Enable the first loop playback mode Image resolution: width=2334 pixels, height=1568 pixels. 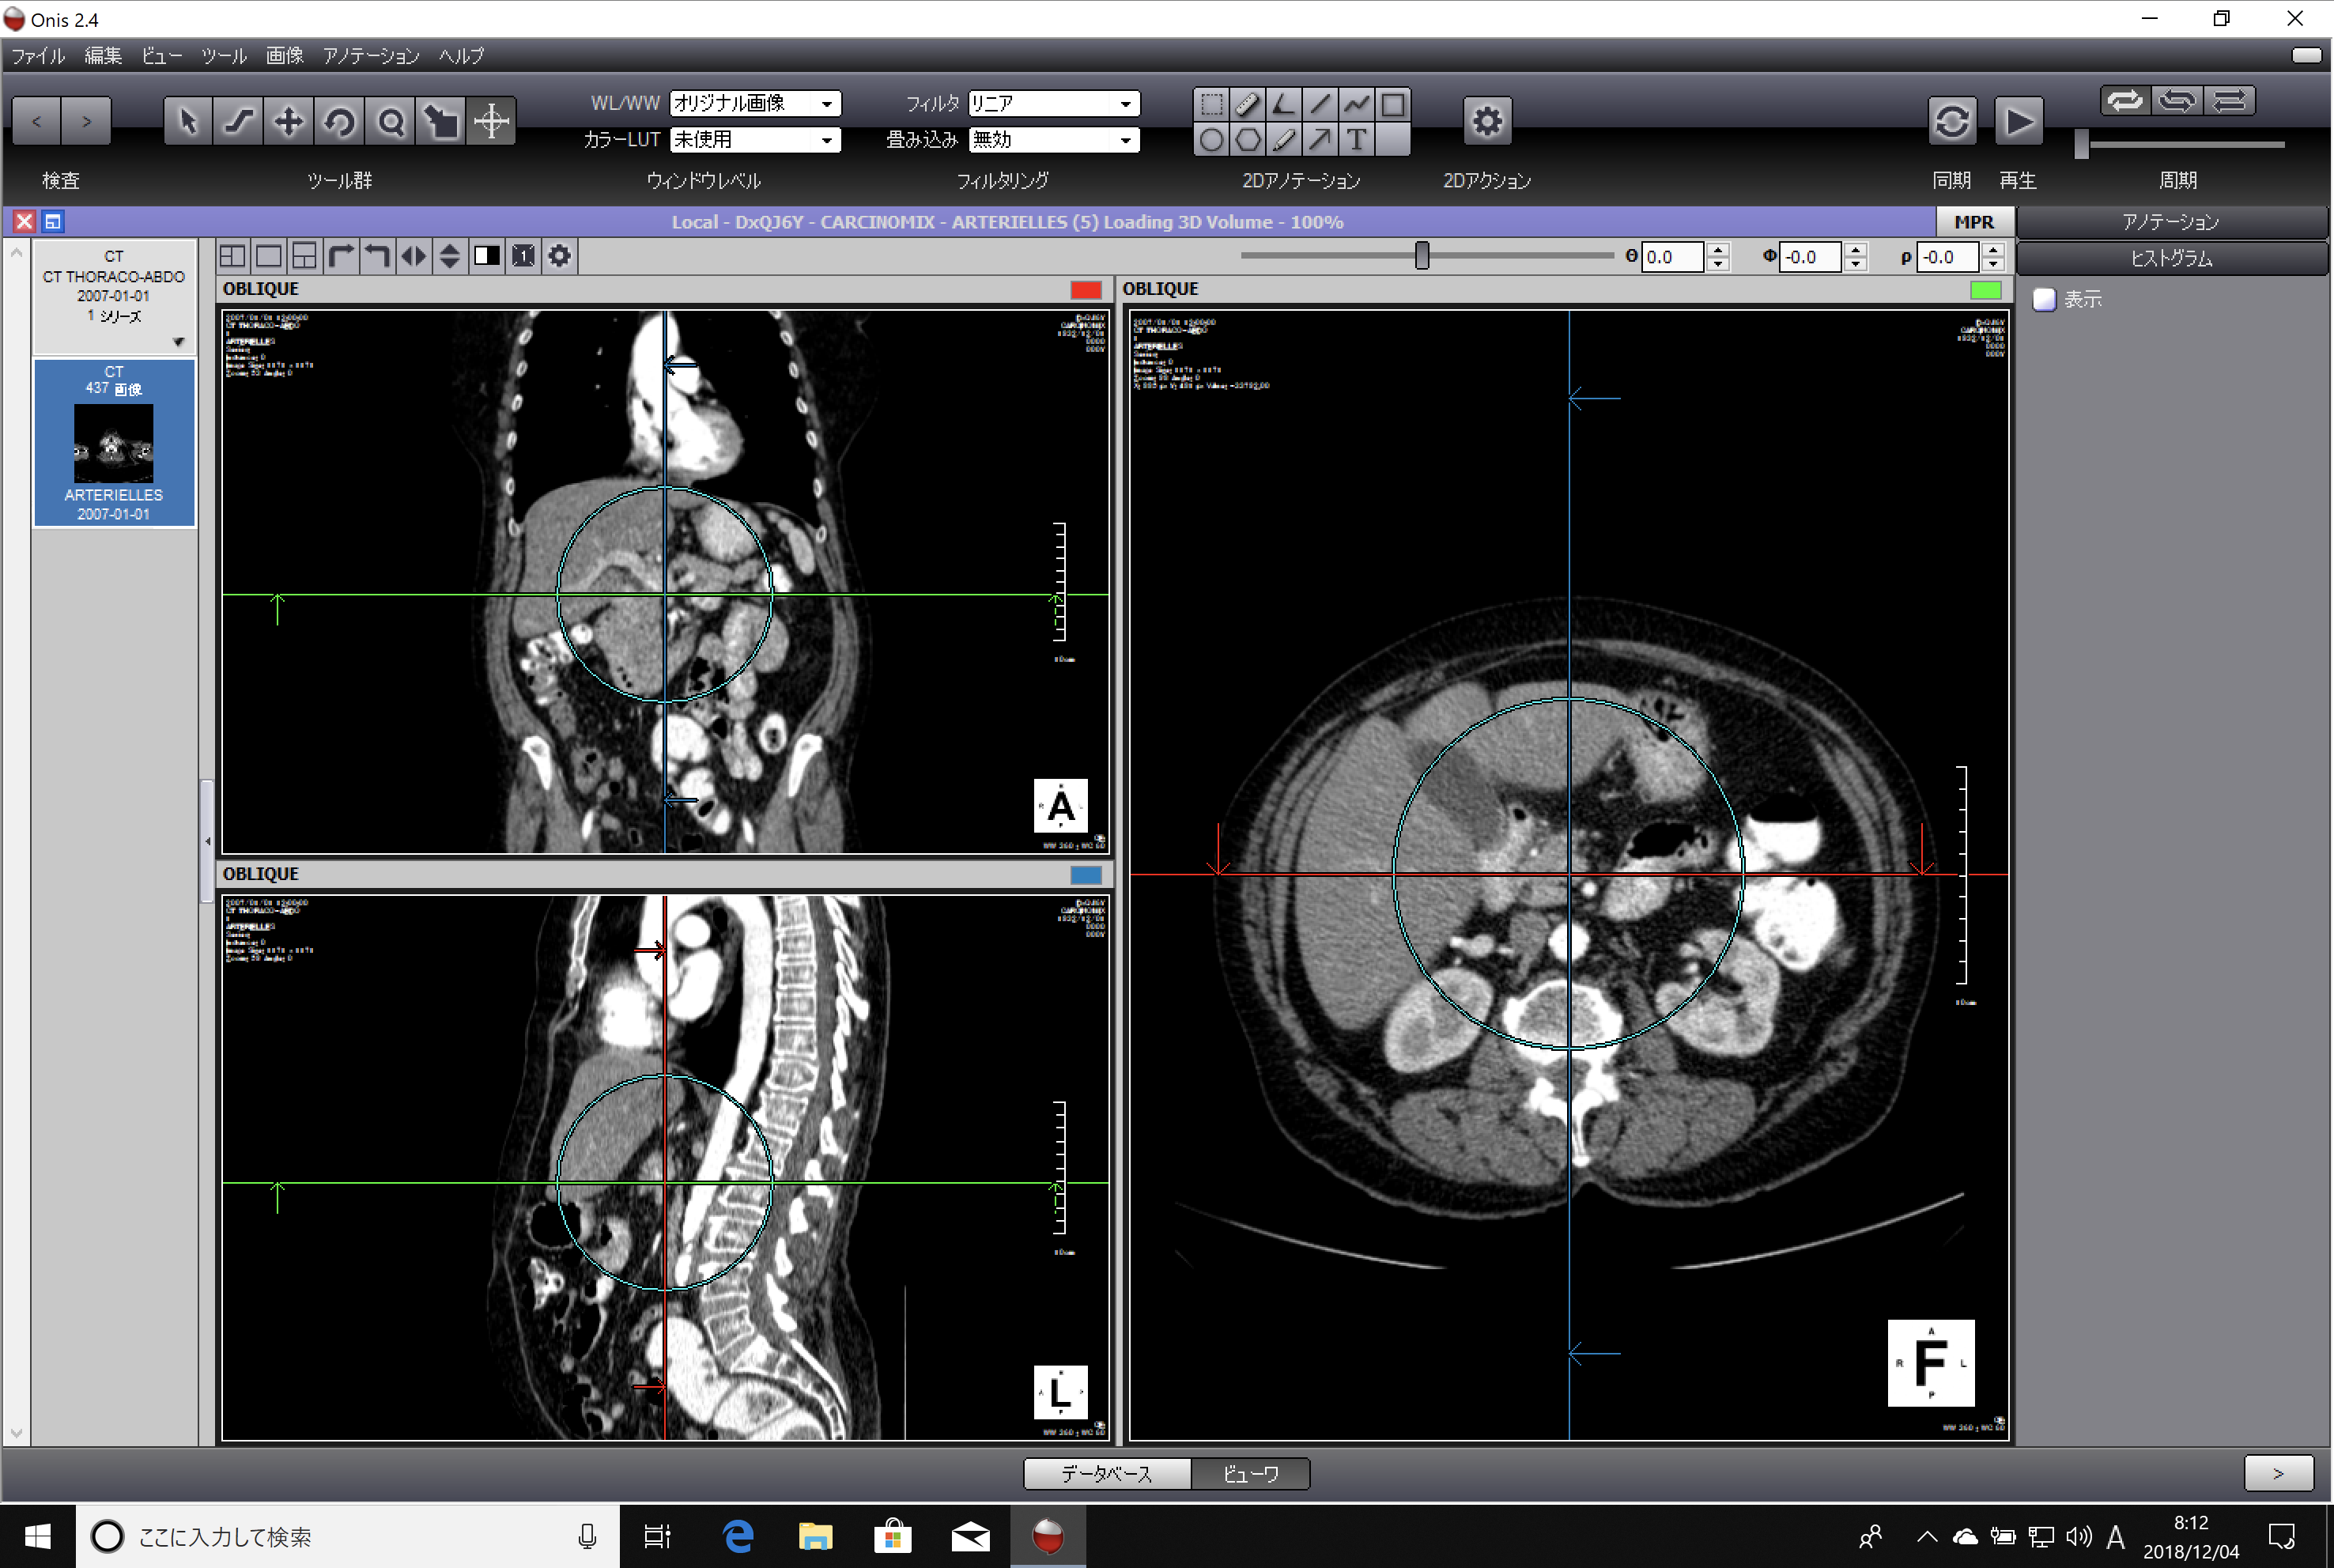click(x=2124, y=101)
